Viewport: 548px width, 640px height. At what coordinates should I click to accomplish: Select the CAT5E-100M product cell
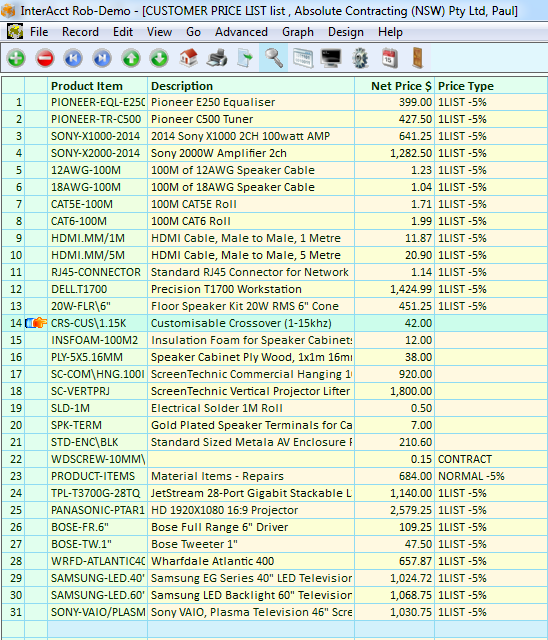(x=98, y=204)
